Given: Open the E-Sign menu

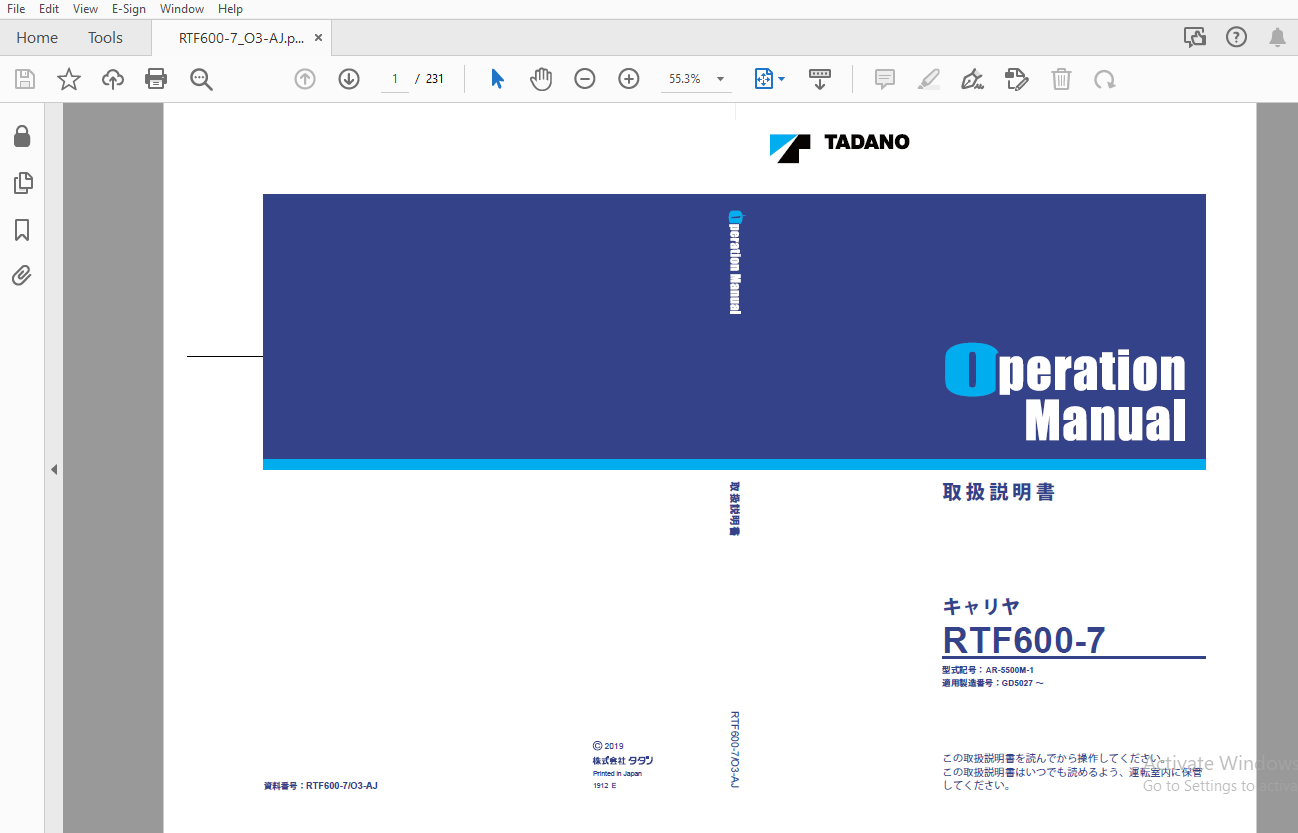Looking at the screenshot, I should [x=129, y=9].
